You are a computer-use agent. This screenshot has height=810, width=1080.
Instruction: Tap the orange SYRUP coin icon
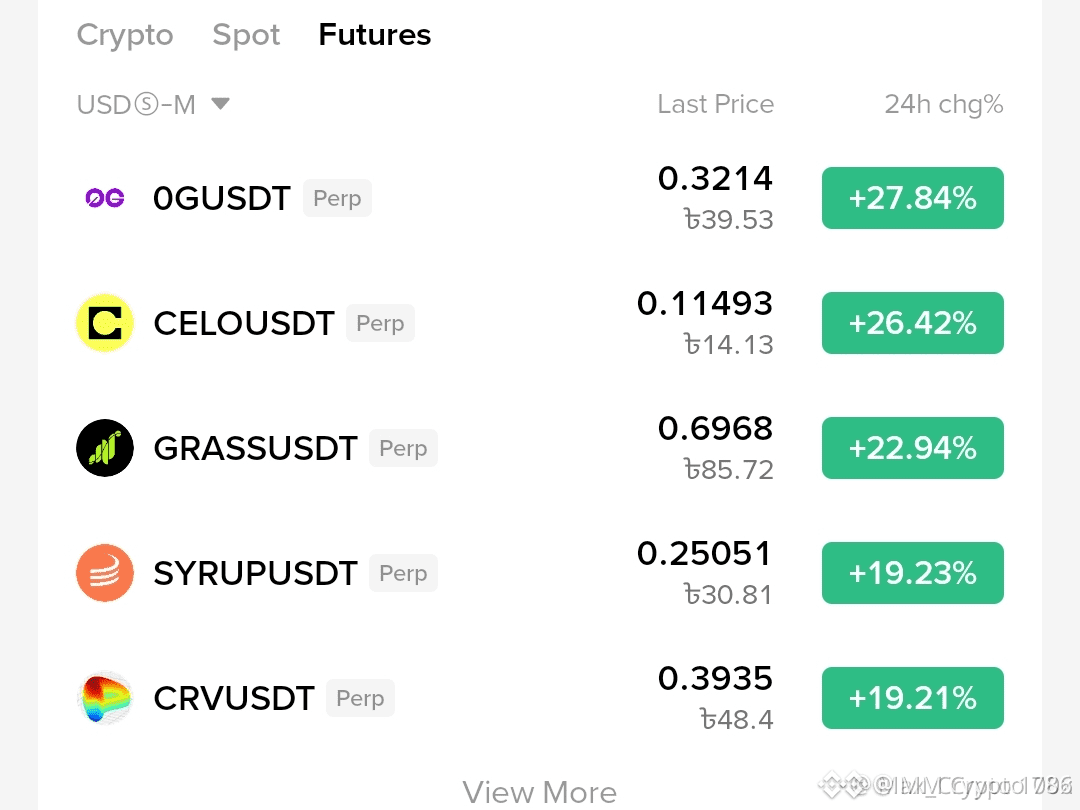point(105,573)
